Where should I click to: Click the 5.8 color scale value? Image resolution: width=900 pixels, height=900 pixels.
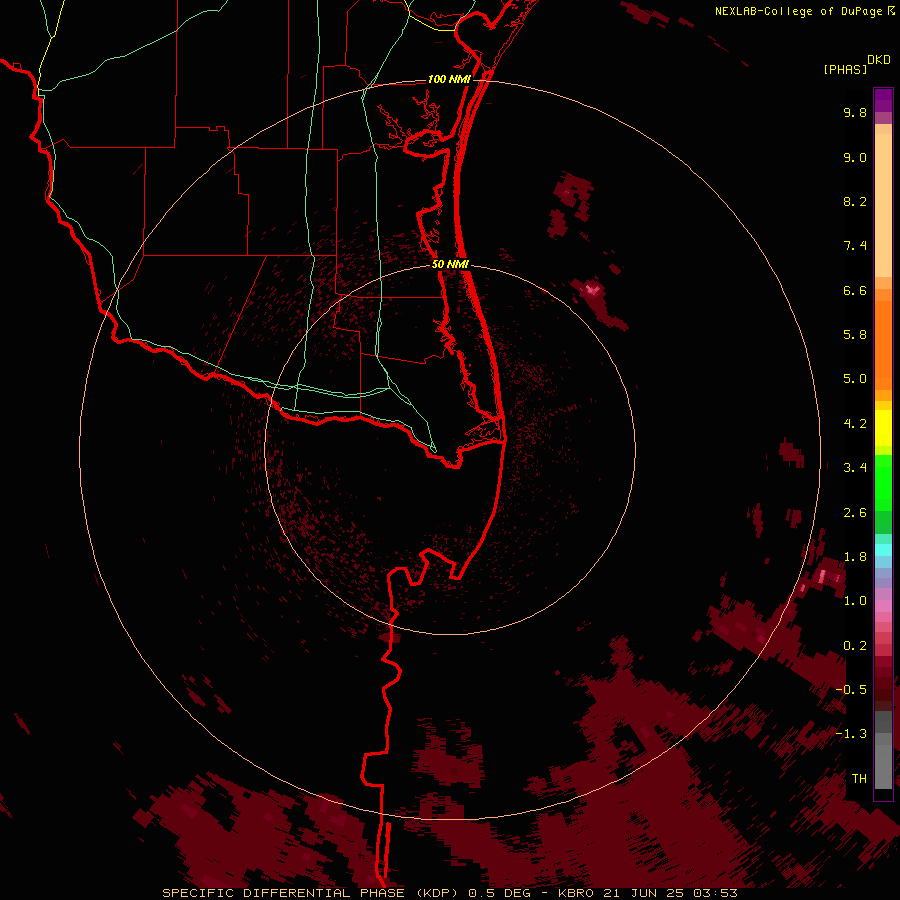pyautogui.click(x=855, y=335)
